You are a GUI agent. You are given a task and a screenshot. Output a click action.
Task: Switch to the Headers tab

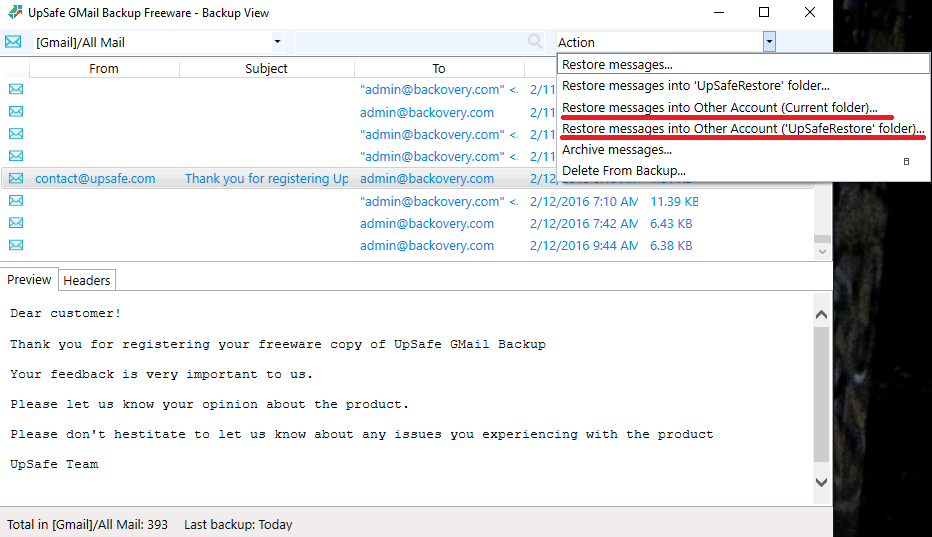pos(87,280)
